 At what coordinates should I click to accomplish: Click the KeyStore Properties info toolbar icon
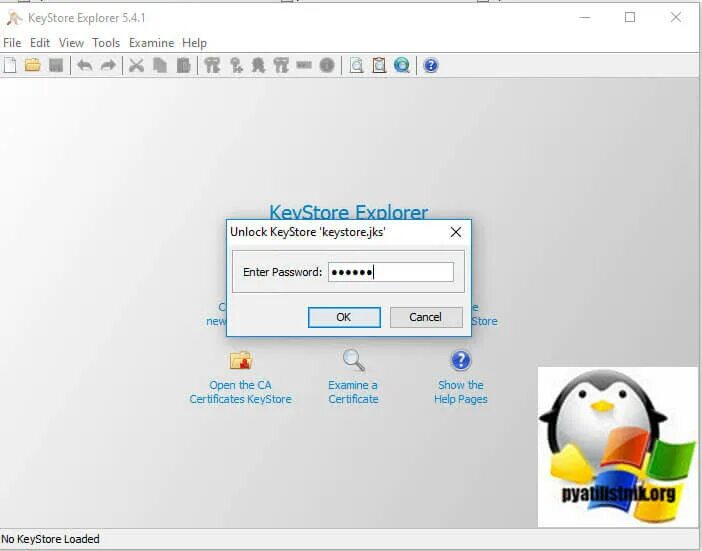327,65
